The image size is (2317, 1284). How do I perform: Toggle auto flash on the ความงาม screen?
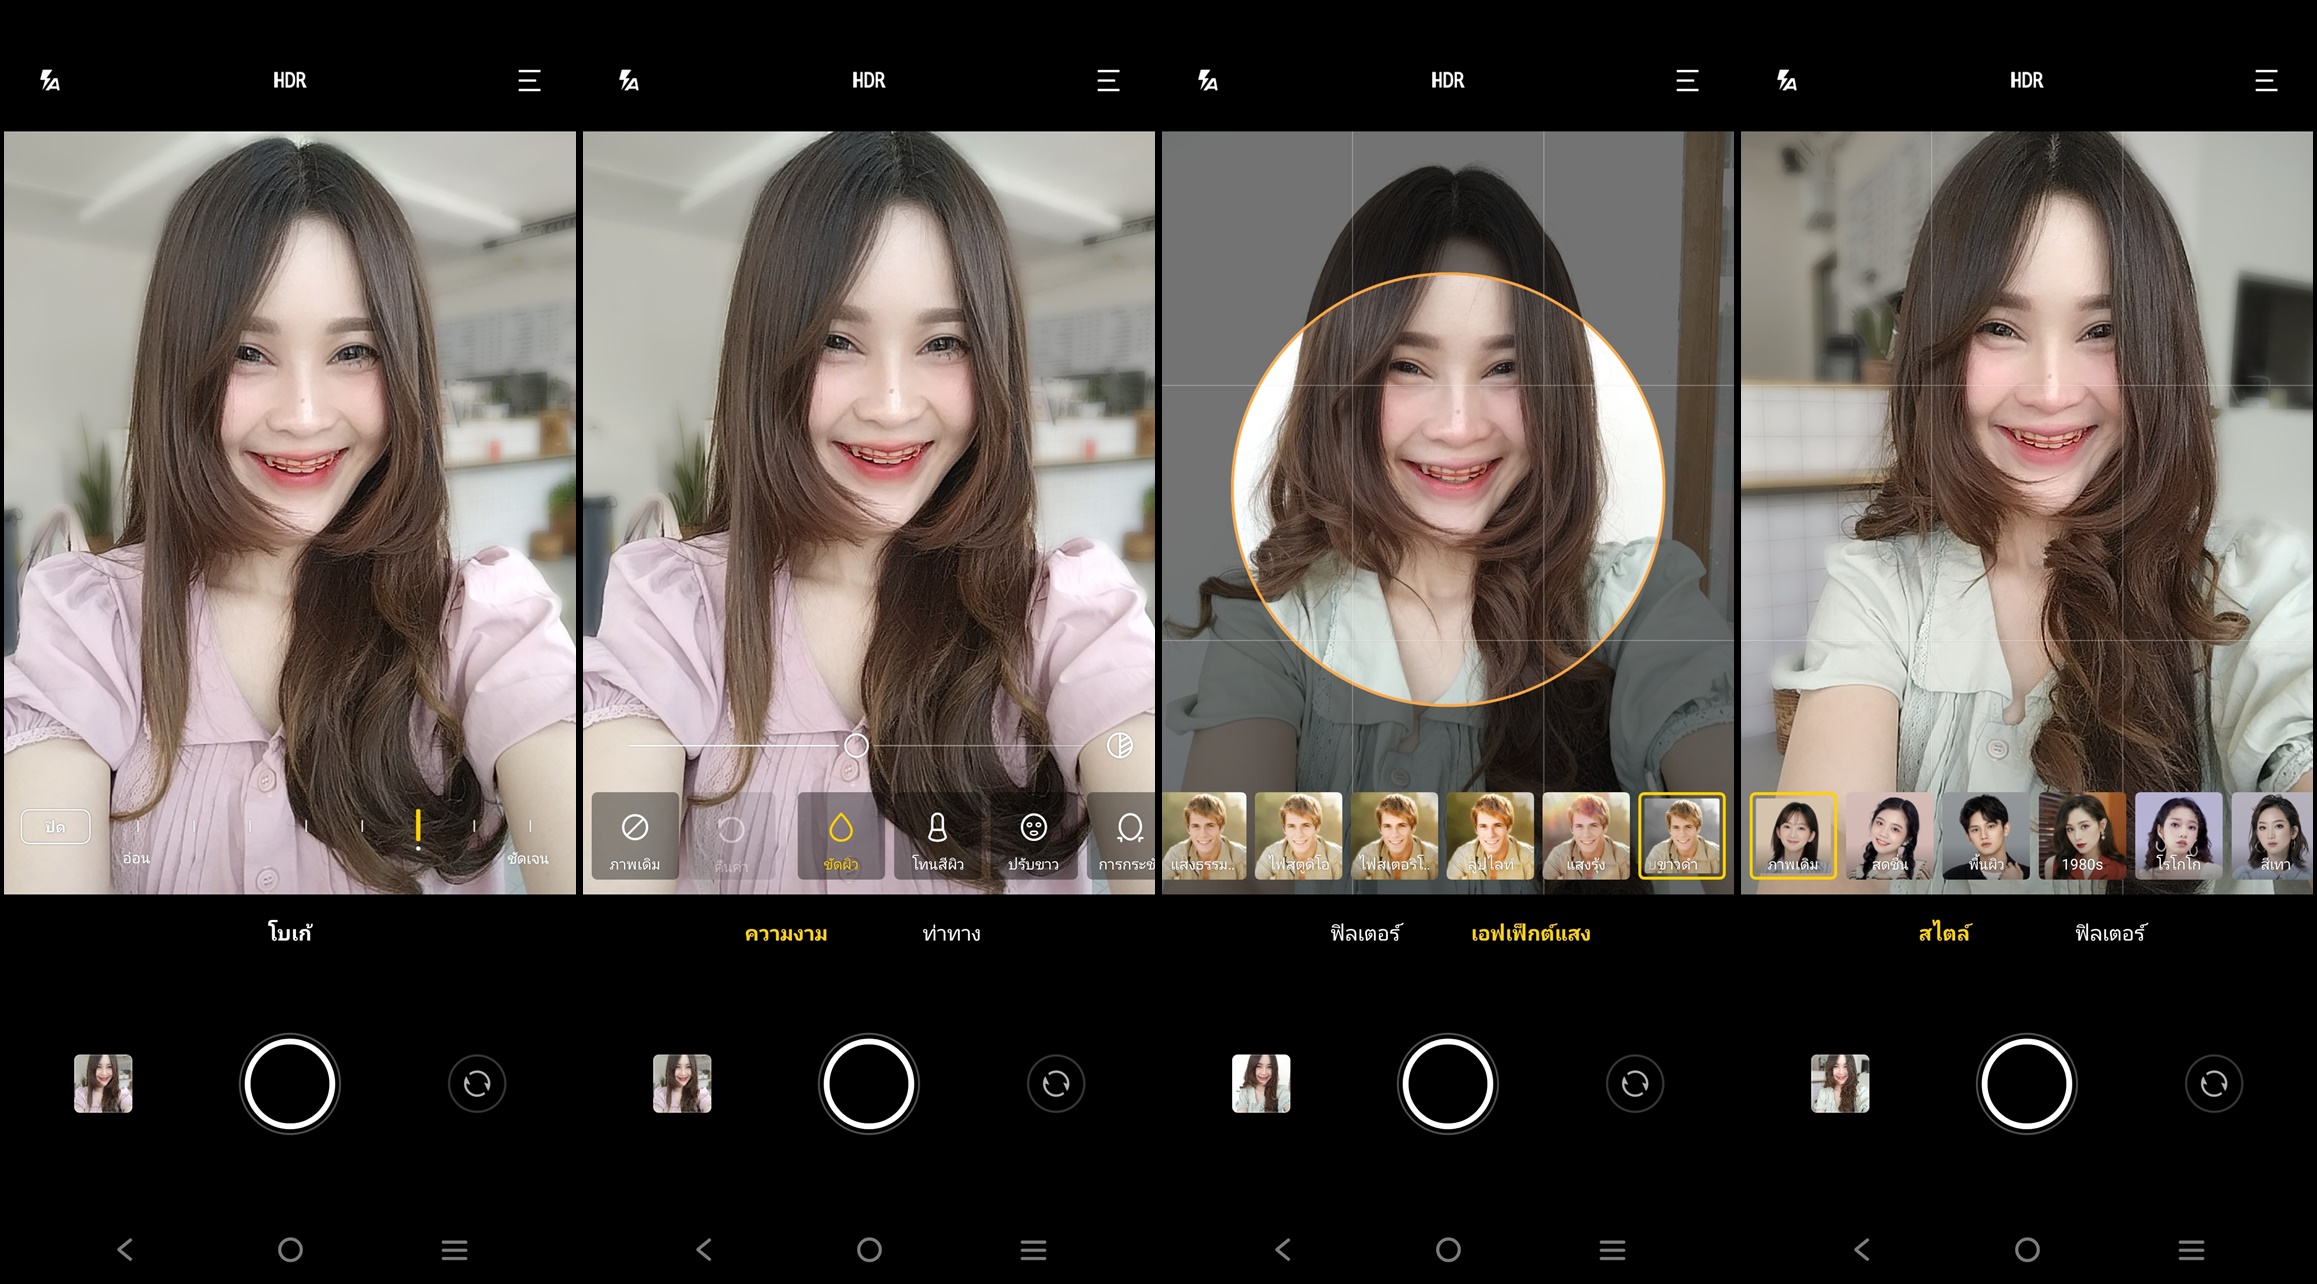coord(629,80)
